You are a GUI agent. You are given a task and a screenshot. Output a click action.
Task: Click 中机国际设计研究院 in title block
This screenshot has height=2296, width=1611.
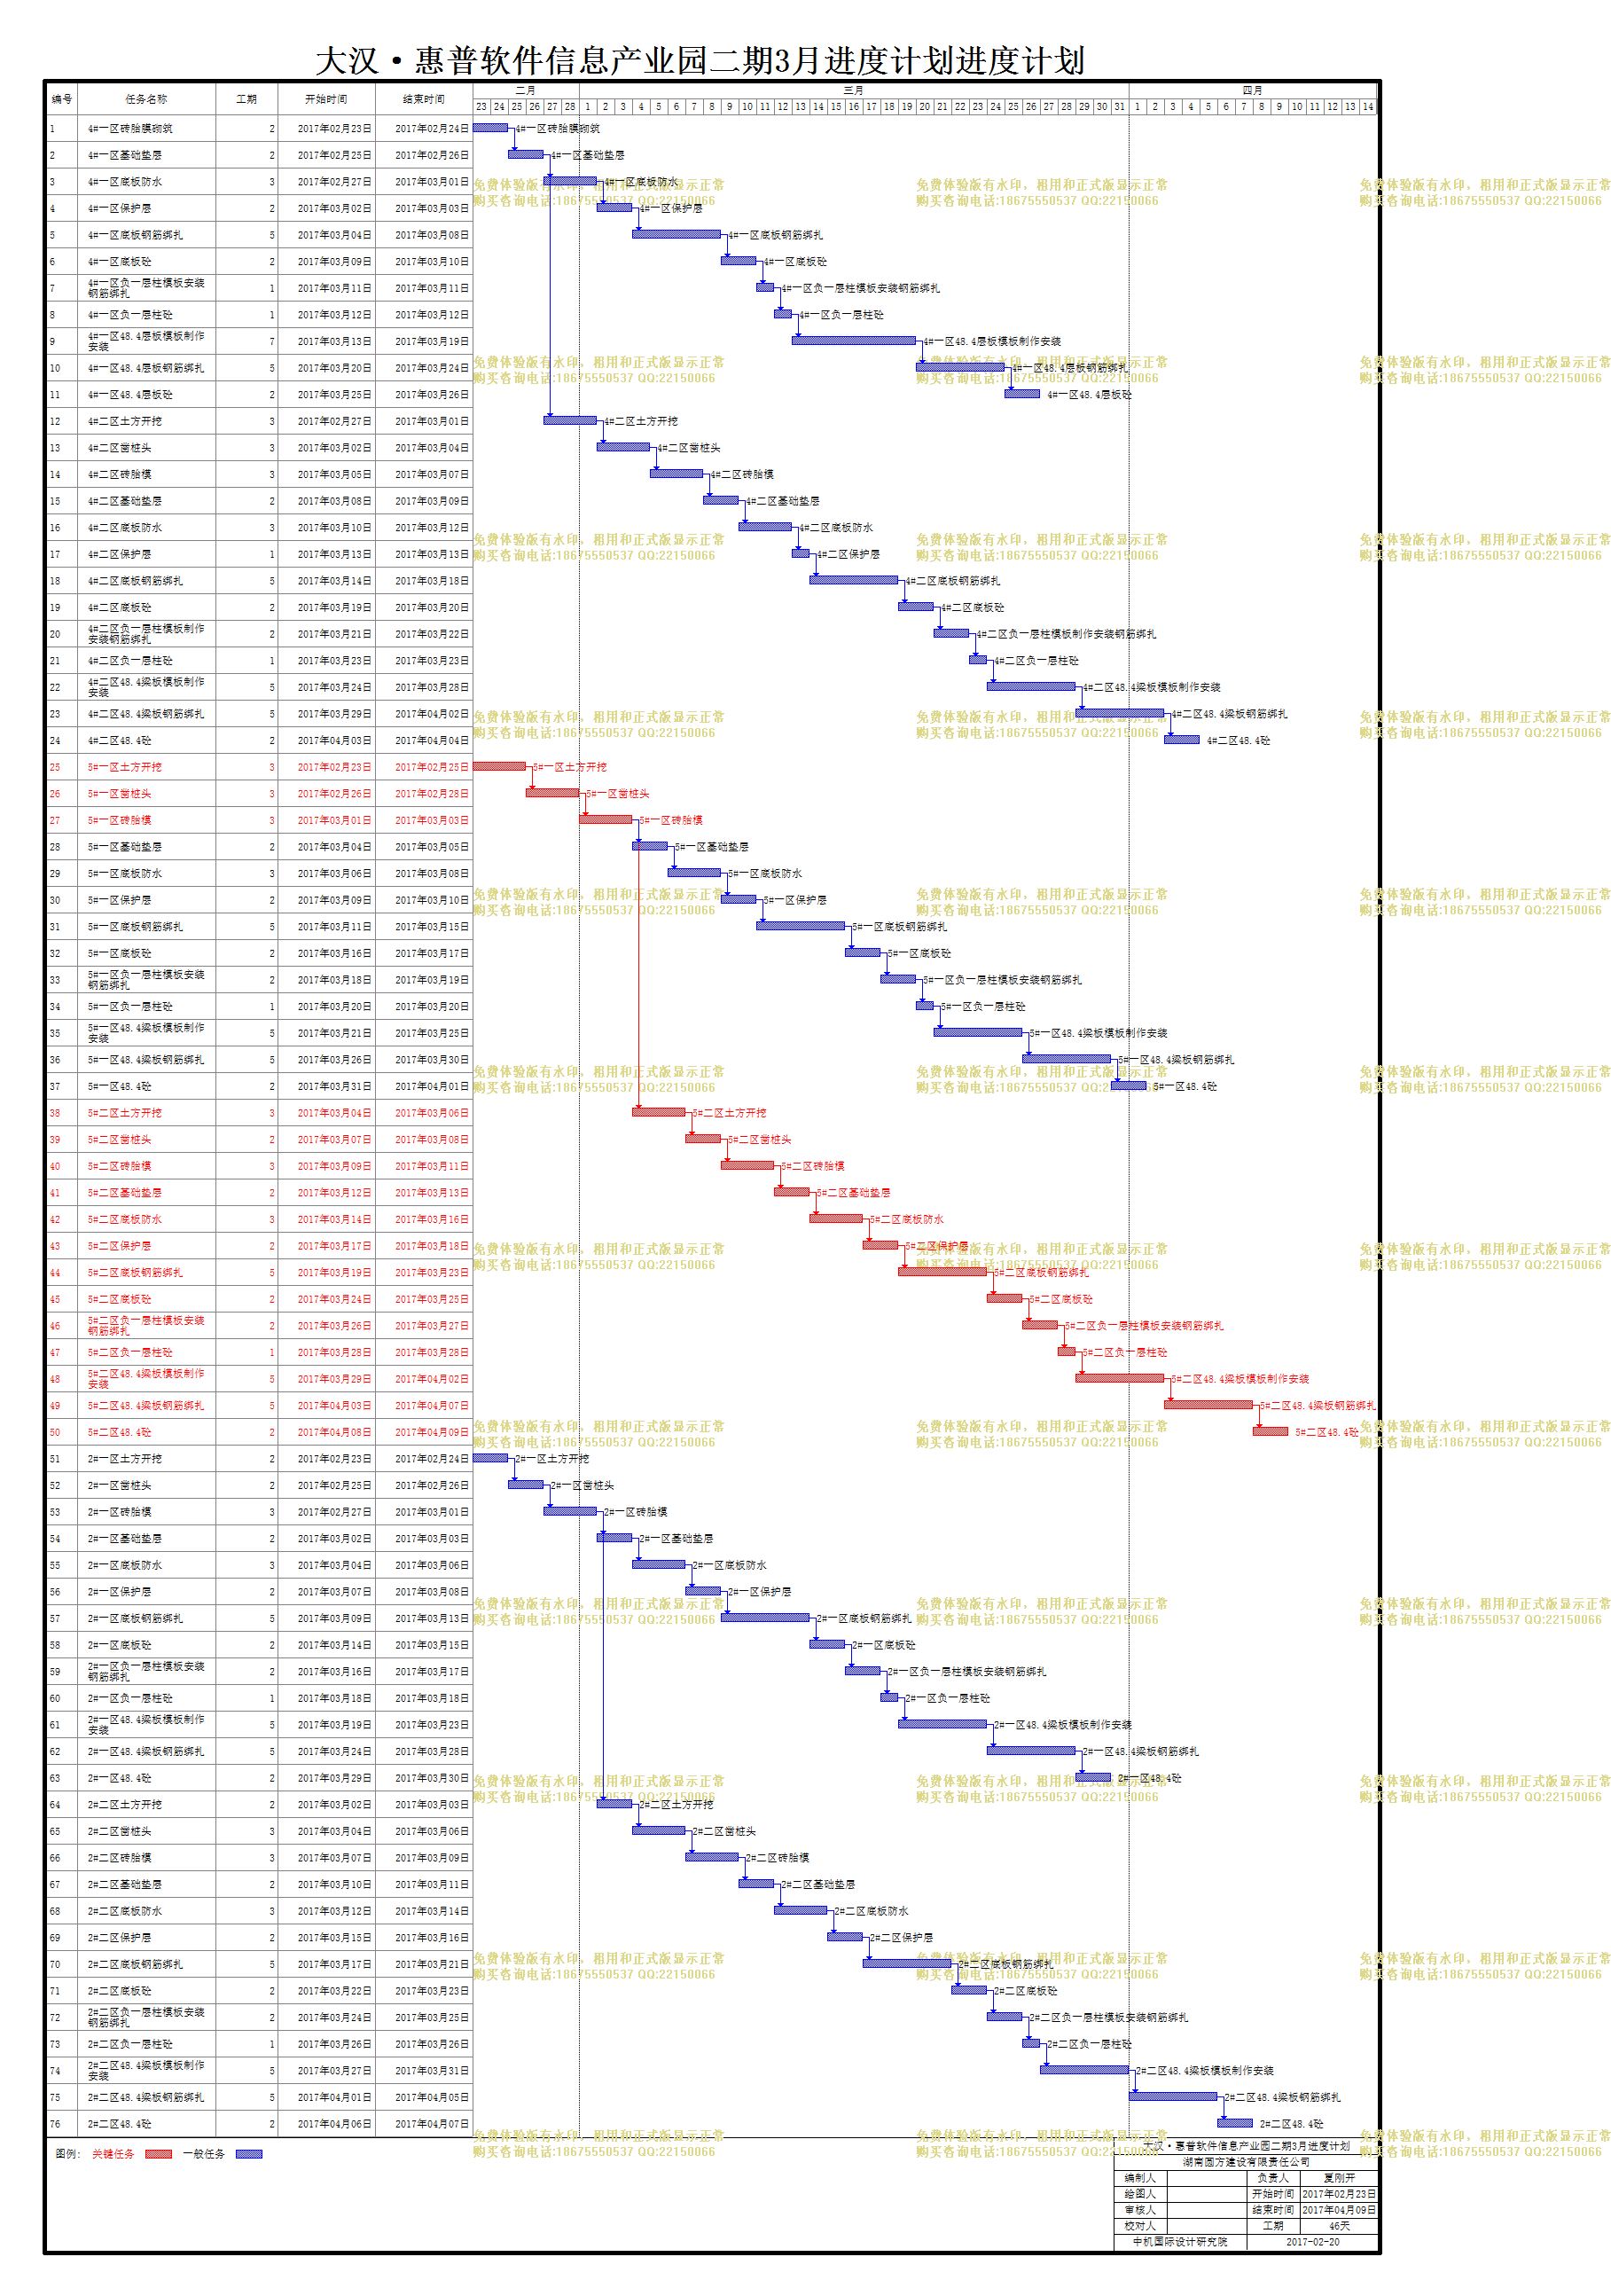coord(1179,2242)
